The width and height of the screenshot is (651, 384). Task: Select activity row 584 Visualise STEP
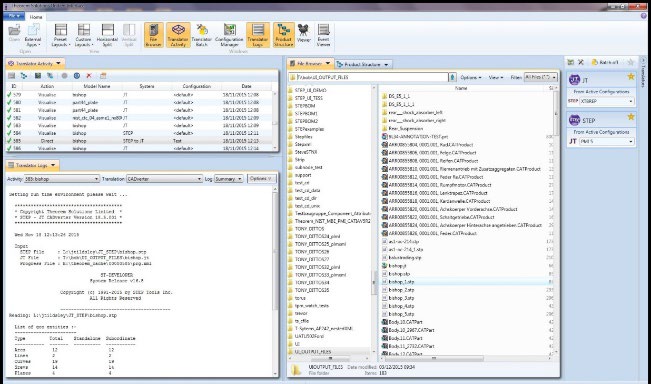[139, 133]
